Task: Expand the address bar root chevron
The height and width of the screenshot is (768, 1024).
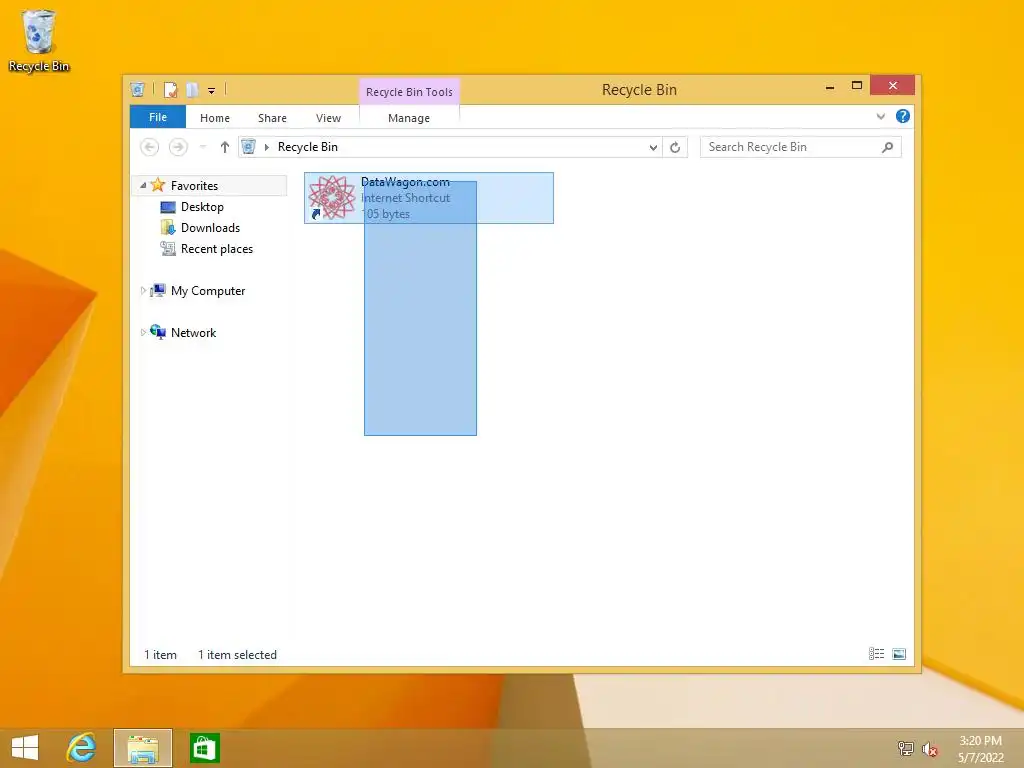Action: pyautogui.click(x=266, y=147)
